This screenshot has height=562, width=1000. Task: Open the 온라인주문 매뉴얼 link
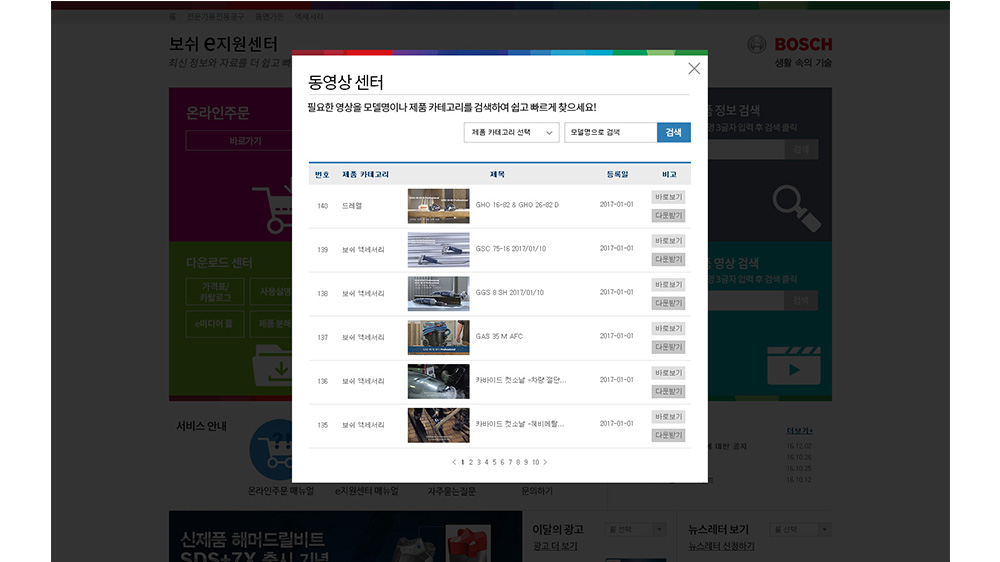point(281,491)
